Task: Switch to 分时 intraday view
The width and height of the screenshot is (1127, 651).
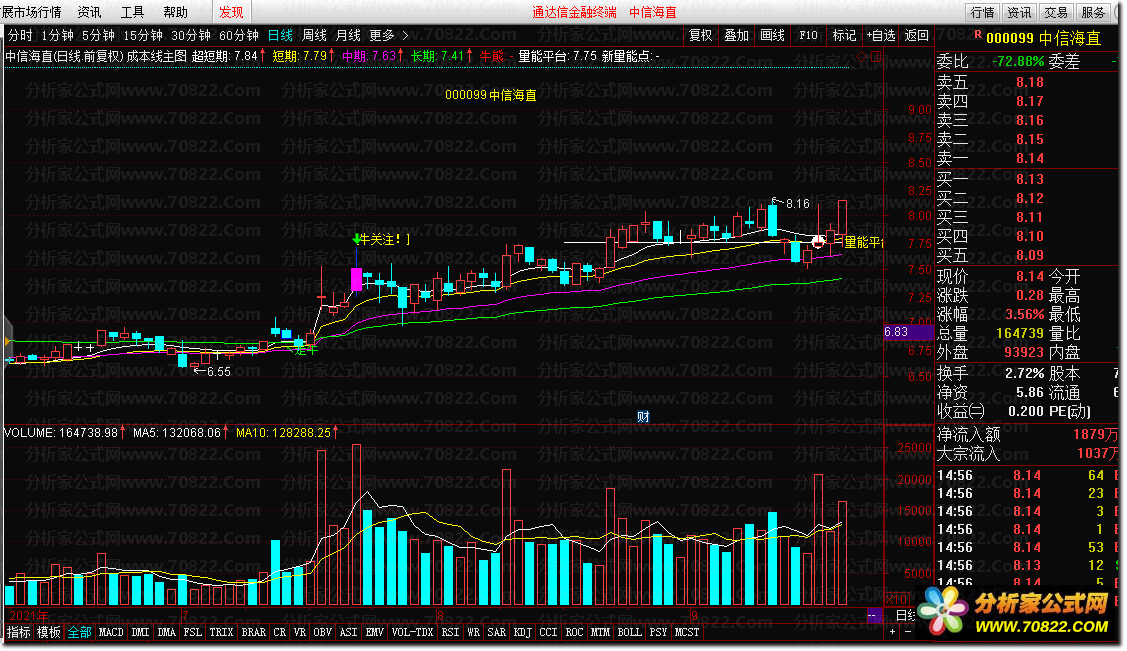Action: tap(20, 35)
